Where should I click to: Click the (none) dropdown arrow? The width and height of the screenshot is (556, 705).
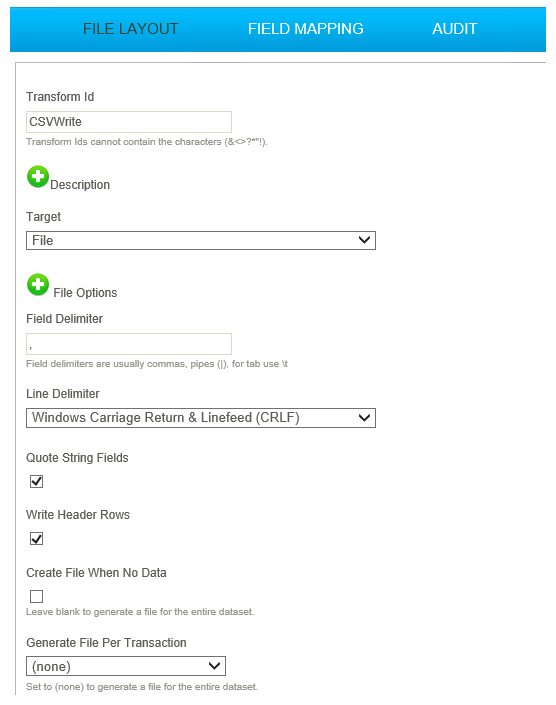(x=214, y=666)
